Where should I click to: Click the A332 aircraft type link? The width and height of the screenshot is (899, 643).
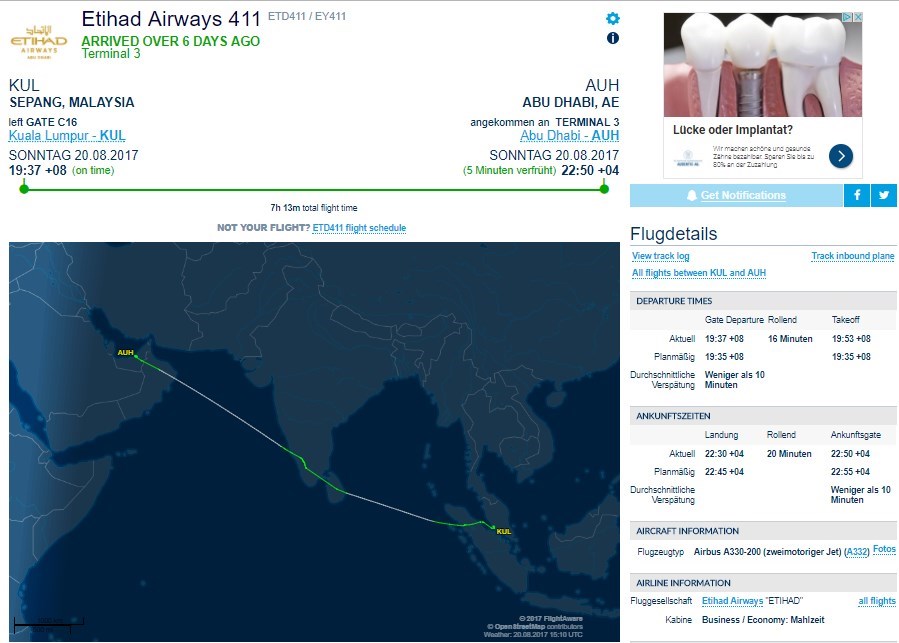pos(857,552)
